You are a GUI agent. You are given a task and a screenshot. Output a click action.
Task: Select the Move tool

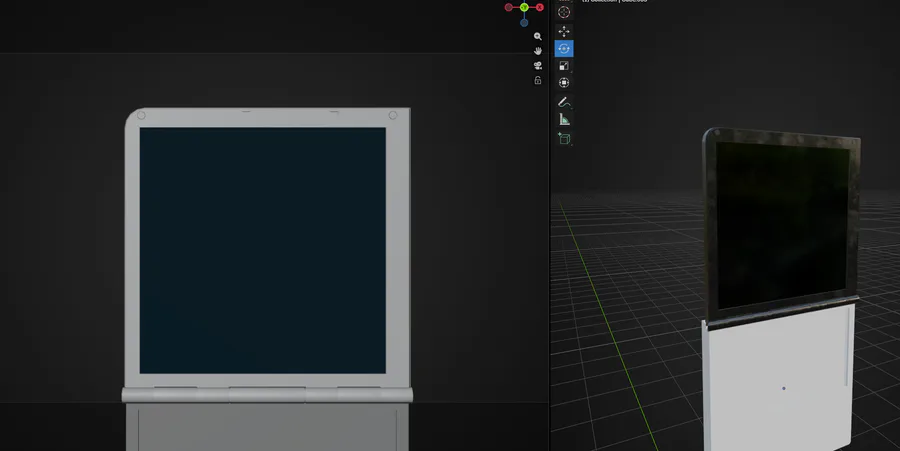[x=564, y=31]
